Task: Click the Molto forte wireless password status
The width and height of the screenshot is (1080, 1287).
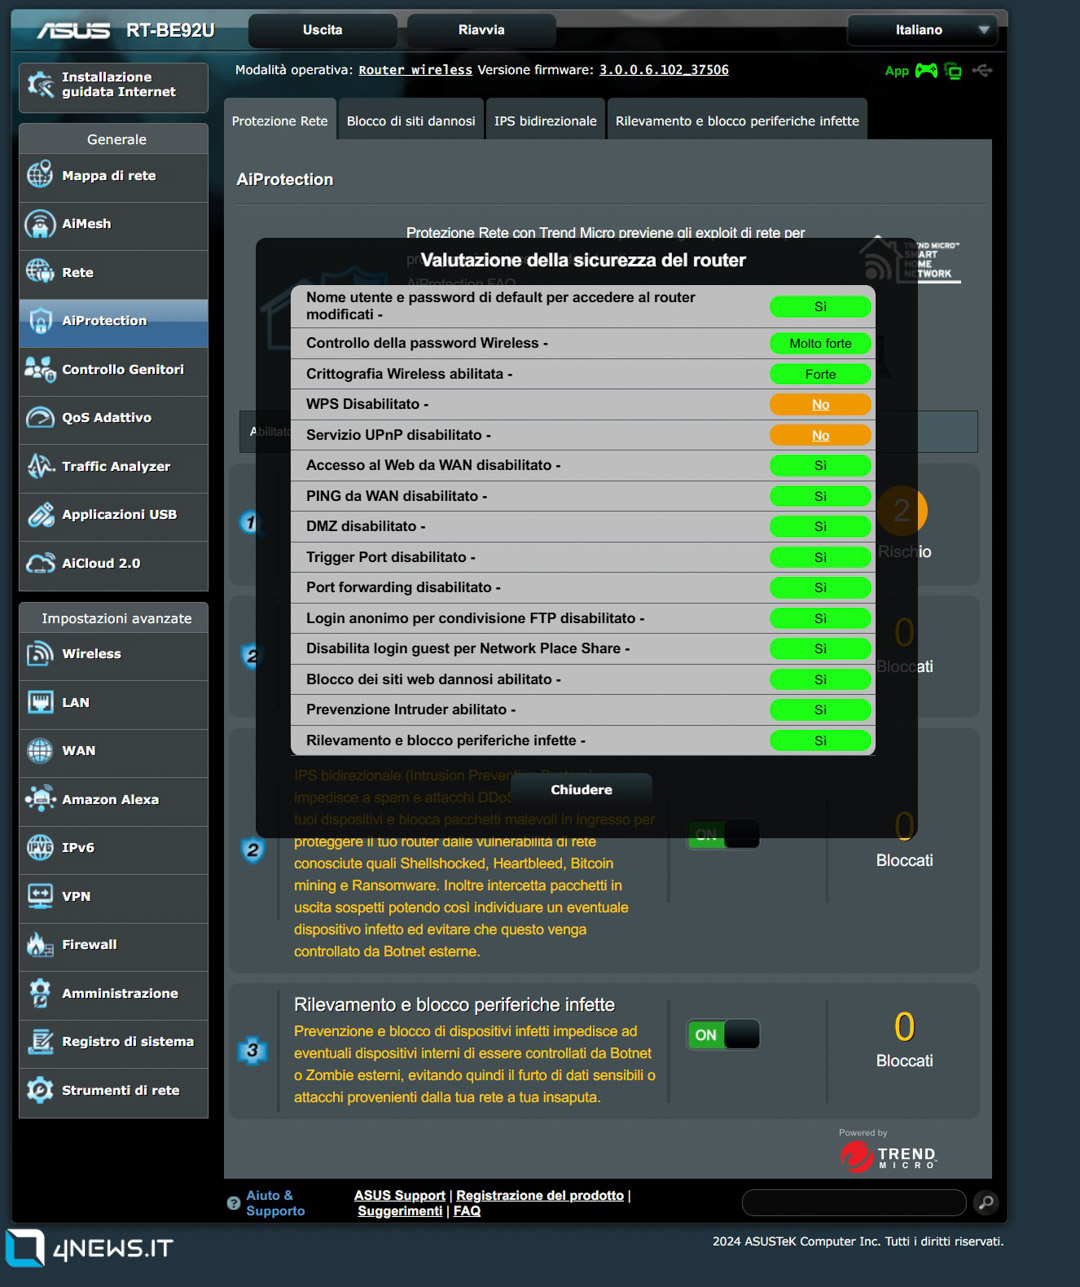Action: [x=821, y=344]
